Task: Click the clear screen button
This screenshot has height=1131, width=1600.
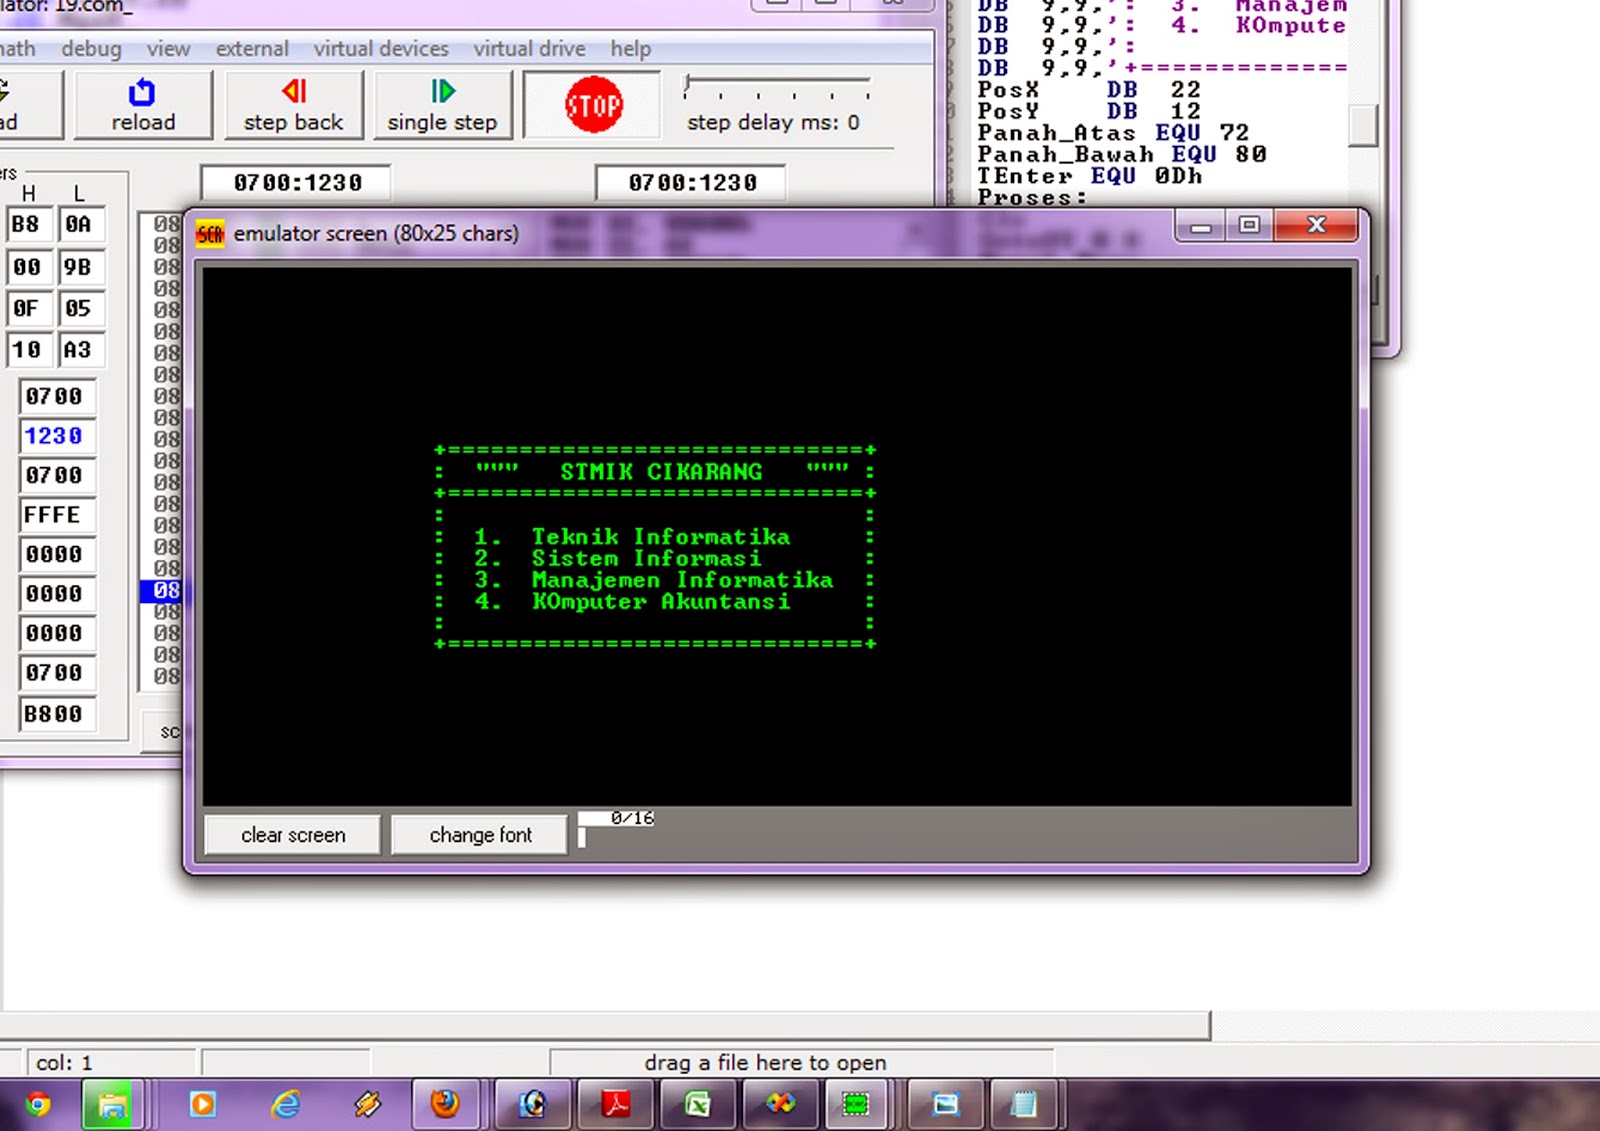Action: [293, 835]
